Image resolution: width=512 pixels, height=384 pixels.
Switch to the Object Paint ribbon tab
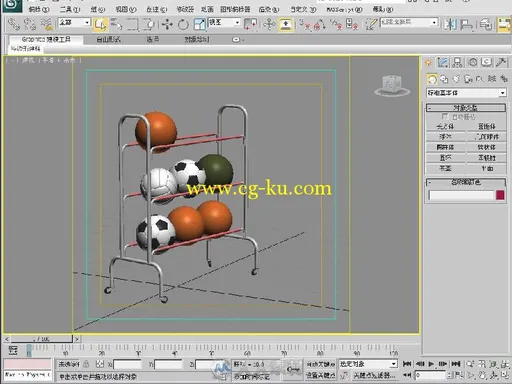click(x=197, y=39)
